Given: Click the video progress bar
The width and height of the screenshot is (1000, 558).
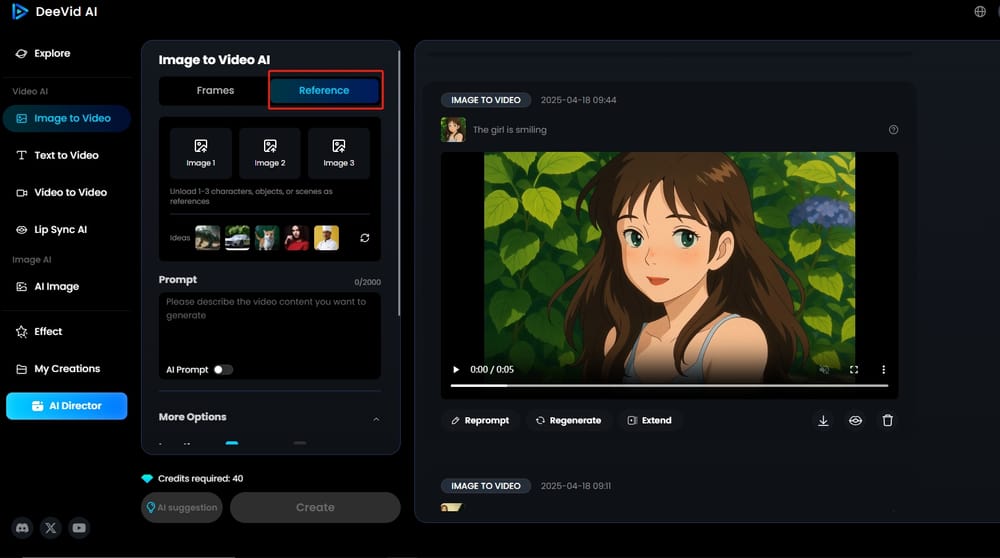Looking at the screenshot, I should (x=668, y=385).
